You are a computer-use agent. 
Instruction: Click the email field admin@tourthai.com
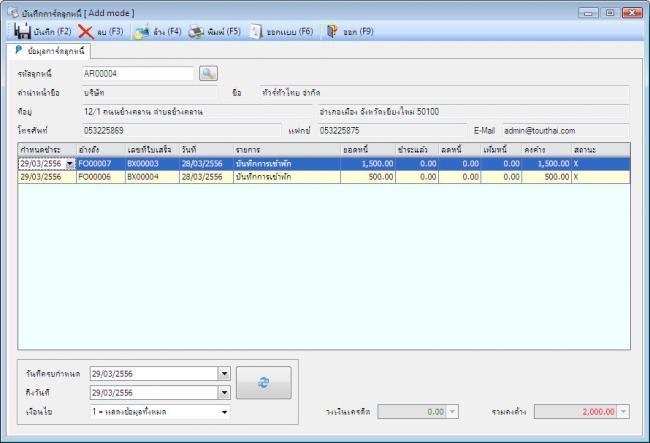click(x=566, y=131)
